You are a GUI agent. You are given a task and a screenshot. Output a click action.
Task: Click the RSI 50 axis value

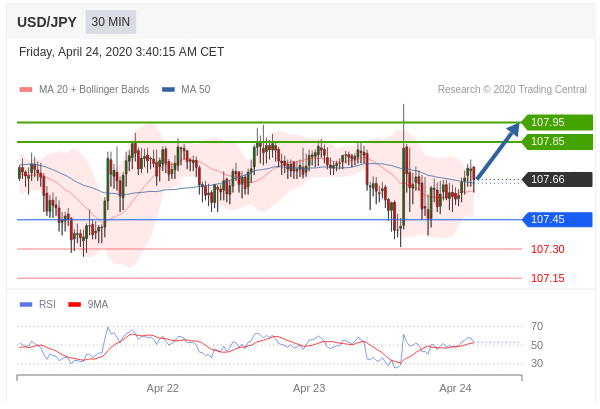coord(537,345)
